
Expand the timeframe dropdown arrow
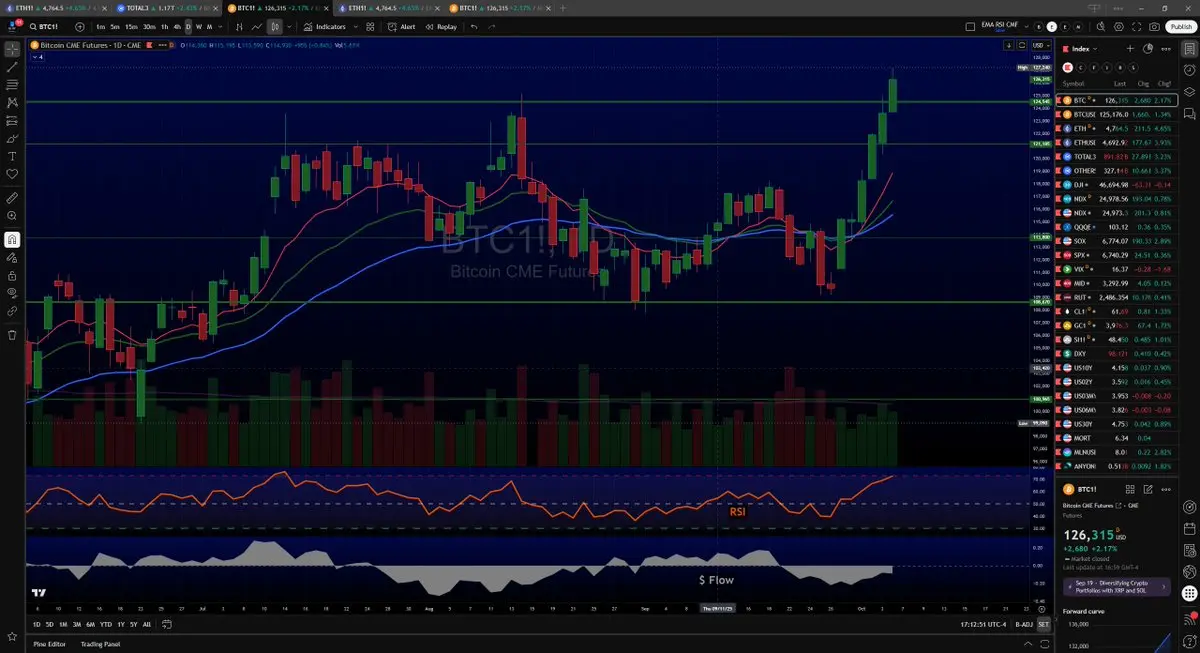pyautogui.click(x=221, y=27)
